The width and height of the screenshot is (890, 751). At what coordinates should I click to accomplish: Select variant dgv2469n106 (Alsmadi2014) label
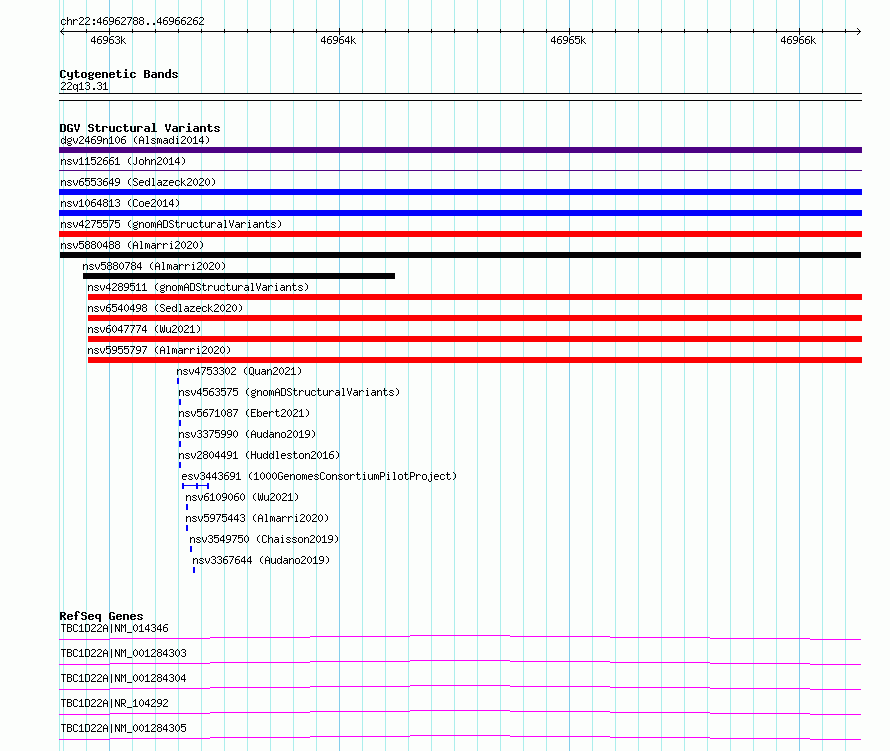coord(135,140)
